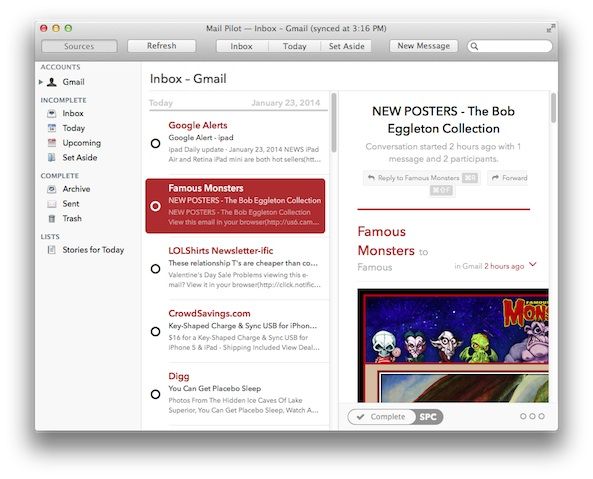Screen dimensions: 593x479
Task: Select Trash in the sidebar
Action: pyautogui.click(x=72, y=219)
